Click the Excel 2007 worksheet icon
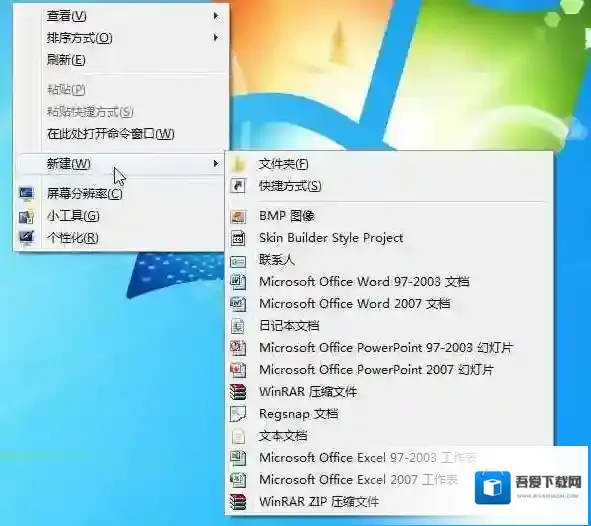This screenshot has height=526, width=591. click(238, 480)
